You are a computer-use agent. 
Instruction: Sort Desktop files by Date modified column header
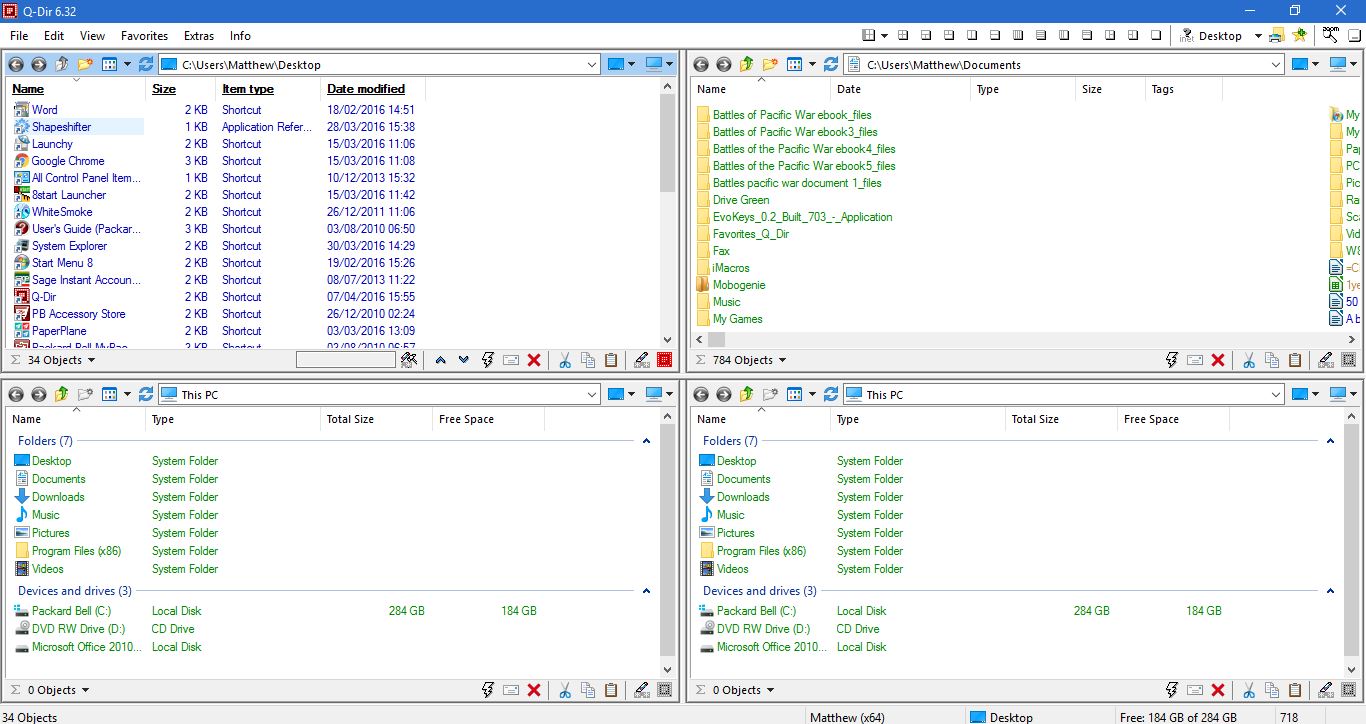point(366,88)
